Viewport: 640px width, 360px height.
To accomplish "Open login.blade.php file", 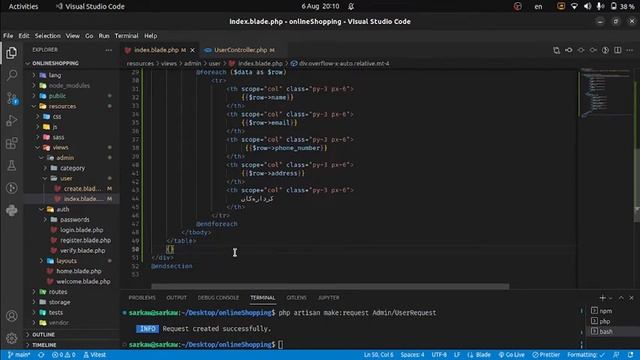I will tap(81, 230).
